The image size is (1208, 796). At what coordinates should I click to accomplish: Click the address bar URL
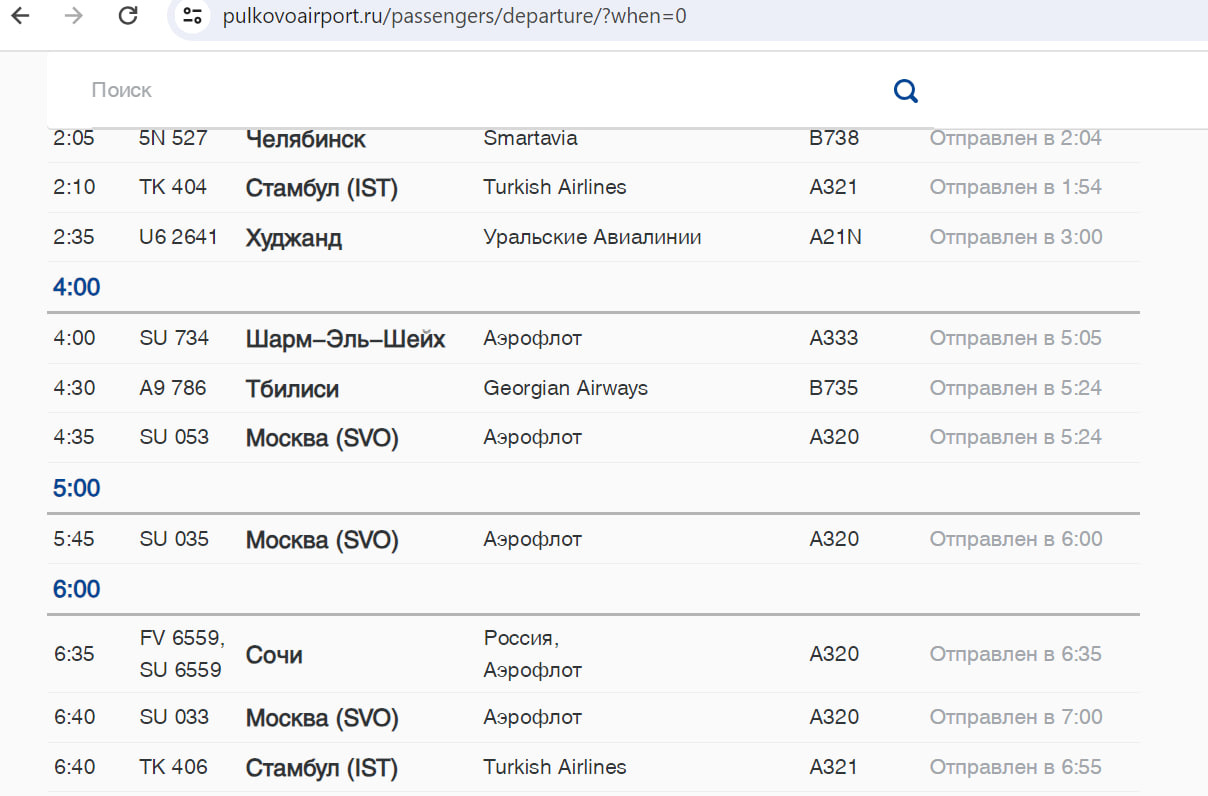pos(454,16)
